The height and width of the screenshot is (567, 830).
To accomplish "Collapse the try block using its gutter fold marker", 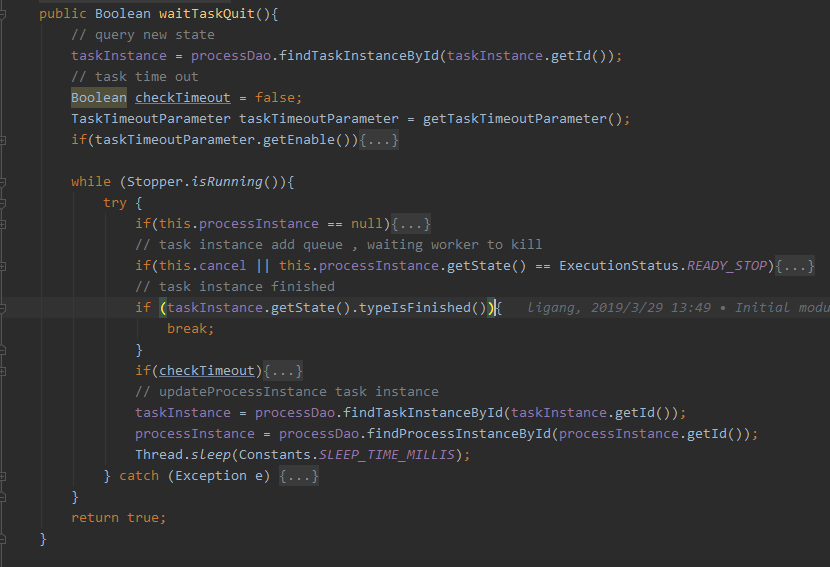I will click(3, 203).
